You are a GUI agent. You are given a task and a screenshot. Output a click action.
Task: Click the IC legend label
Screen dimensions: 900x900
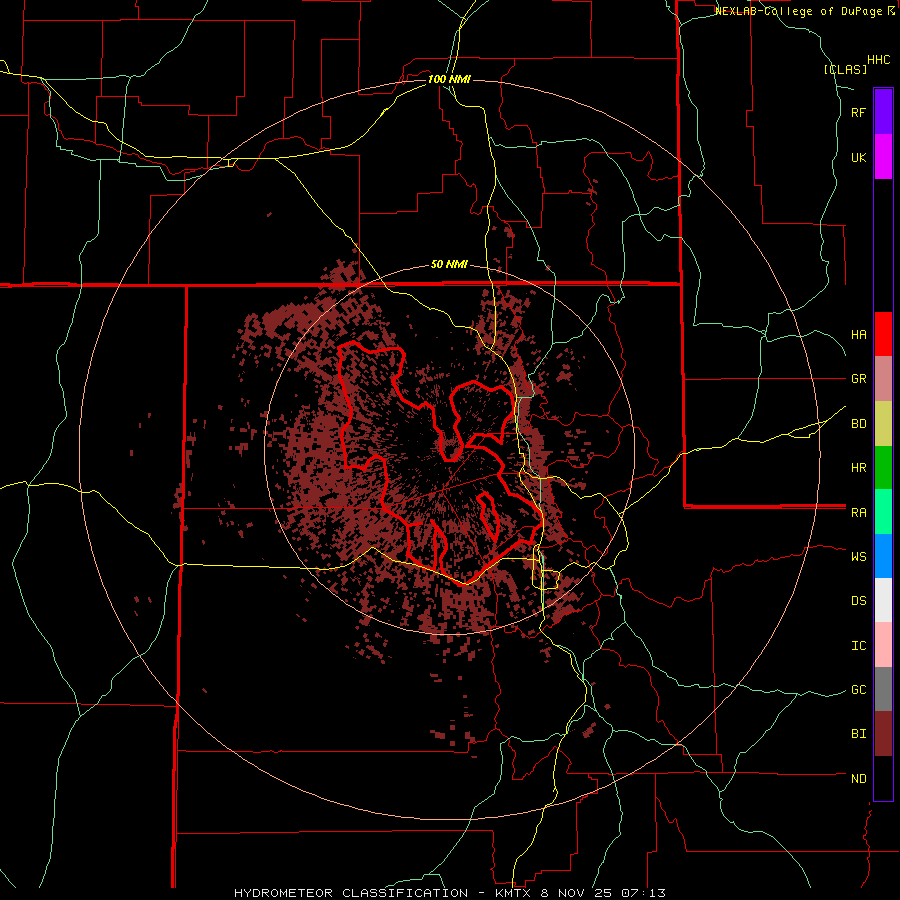click(x=858, y=645)
